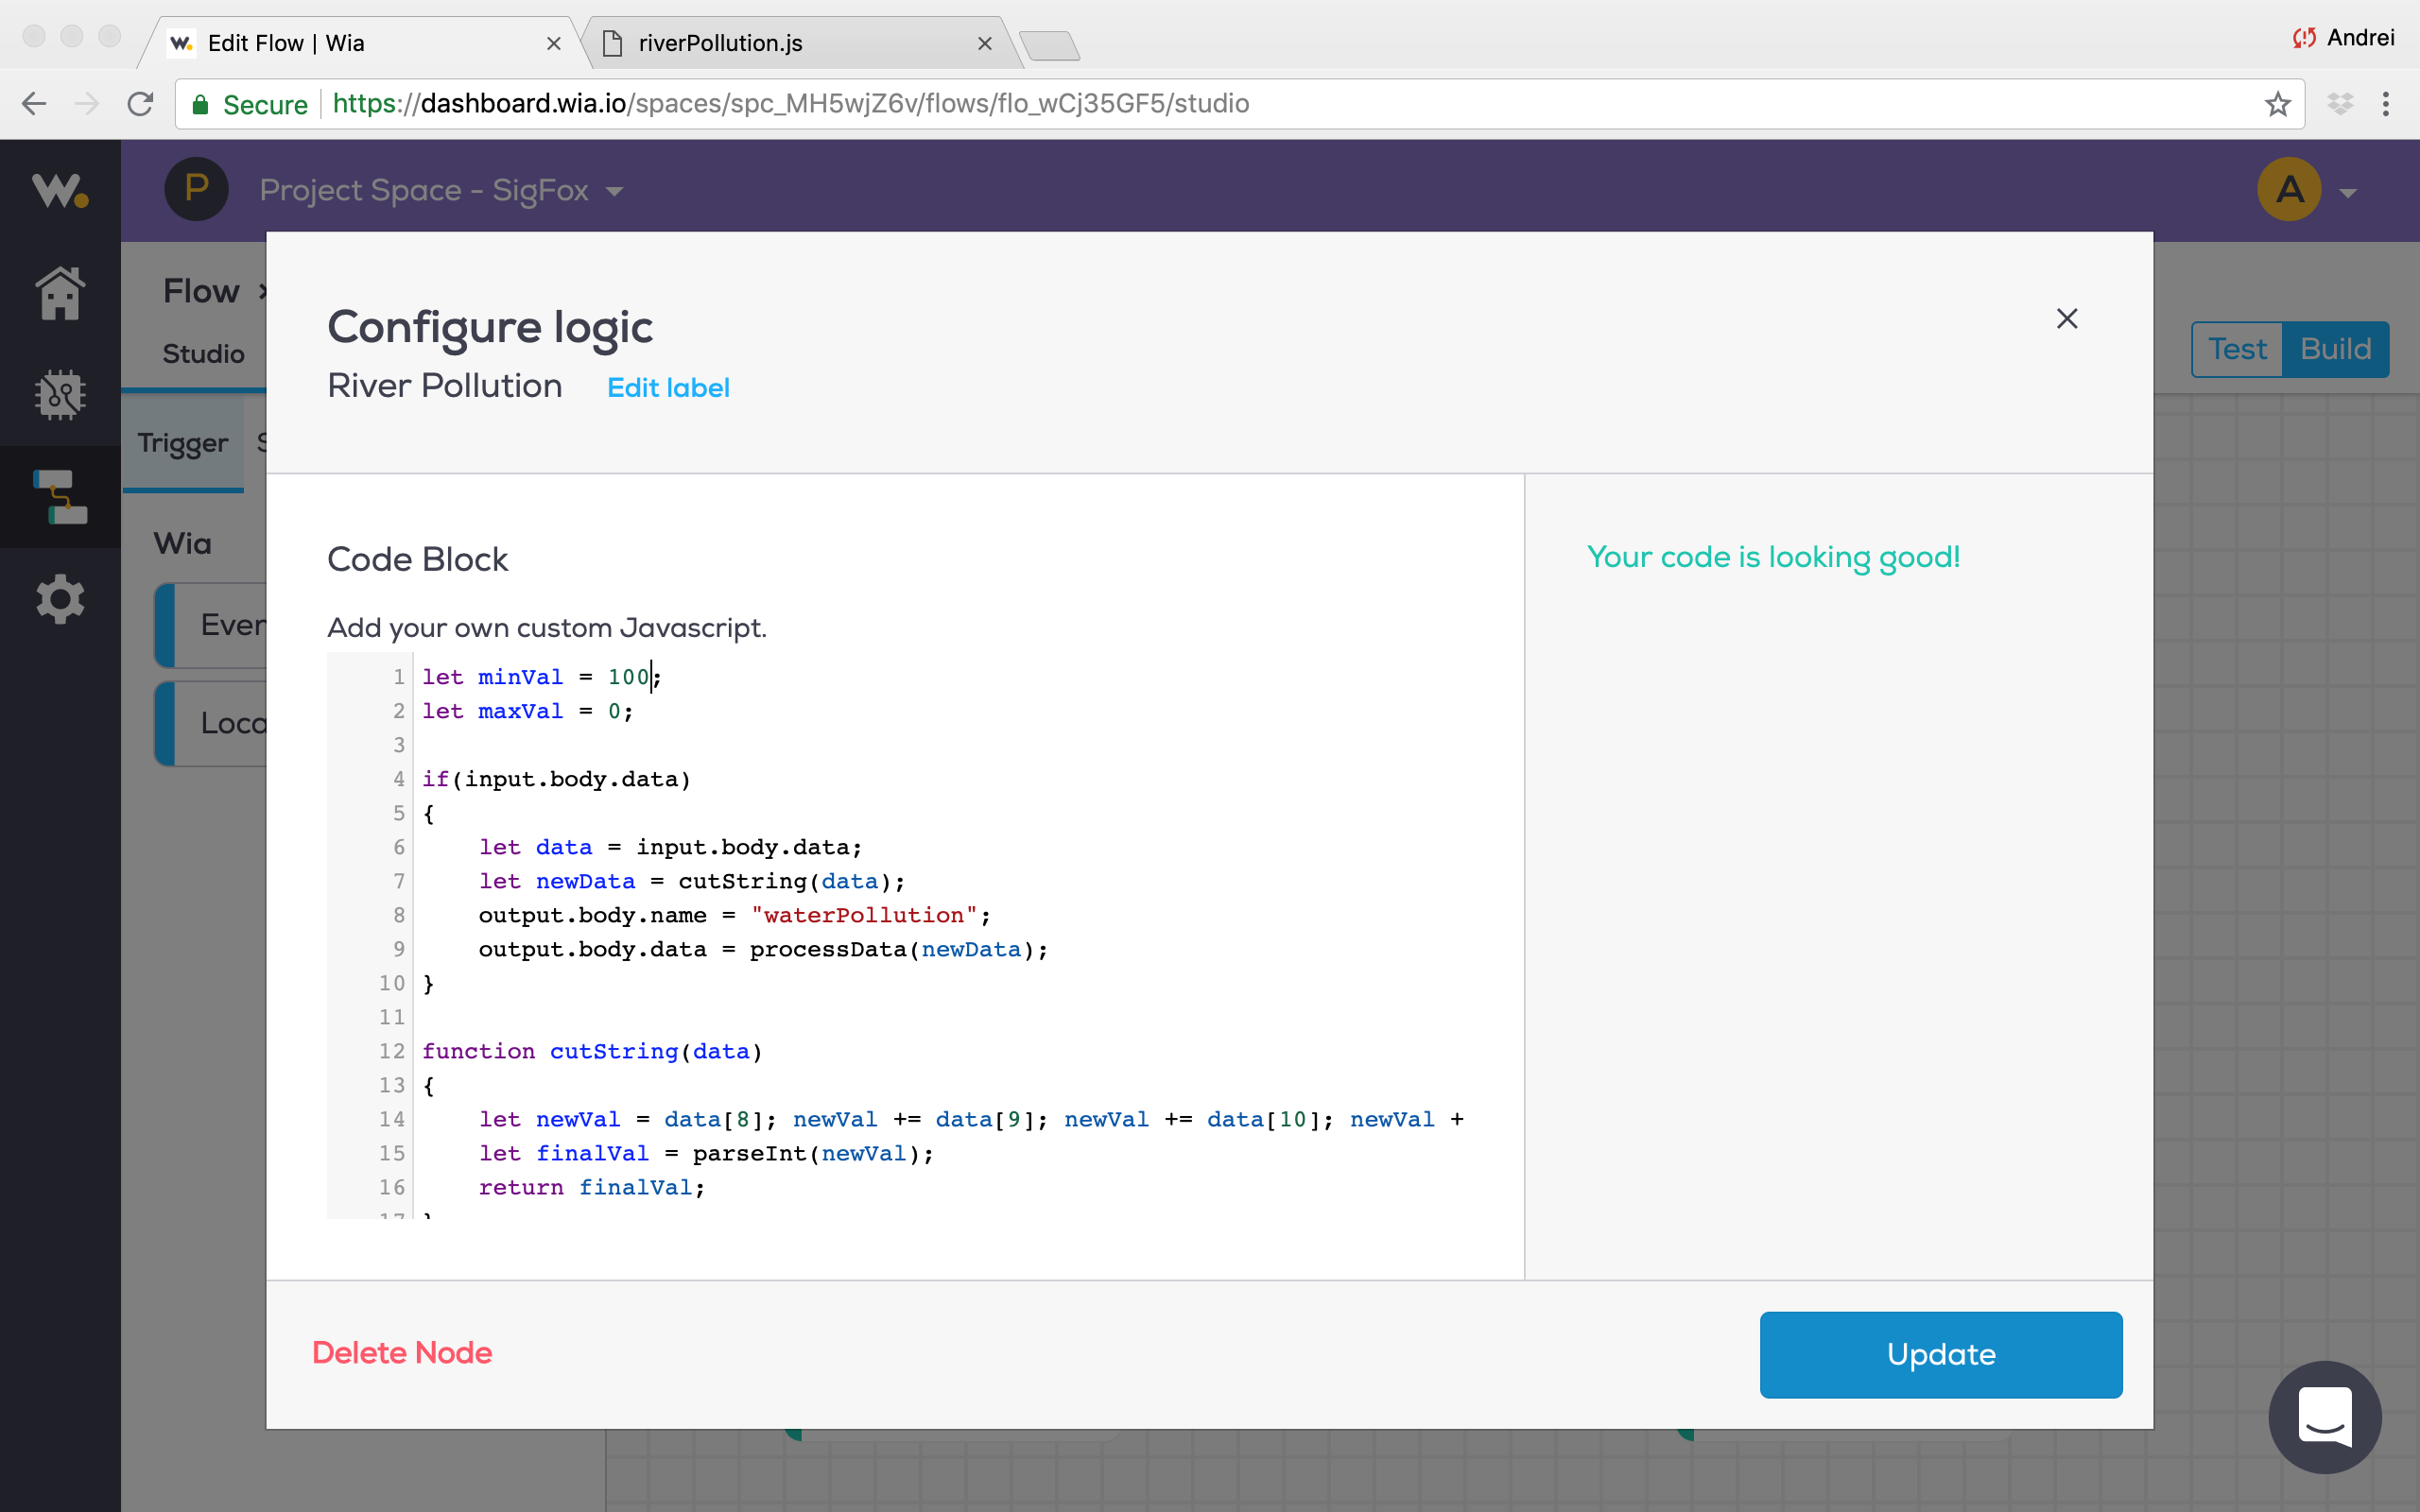Select the Trigger tab in Studio
The image size is (2420, 1512).
(x=183, y=443)
